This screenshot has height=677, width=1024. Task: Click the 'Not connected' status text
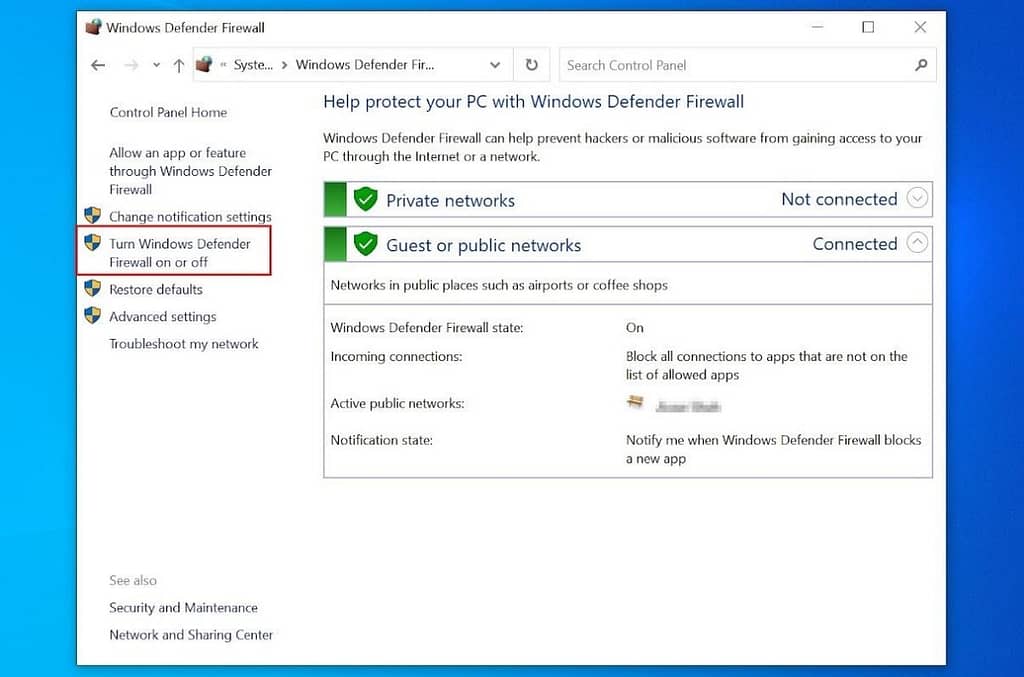click(x=839, y=199)
